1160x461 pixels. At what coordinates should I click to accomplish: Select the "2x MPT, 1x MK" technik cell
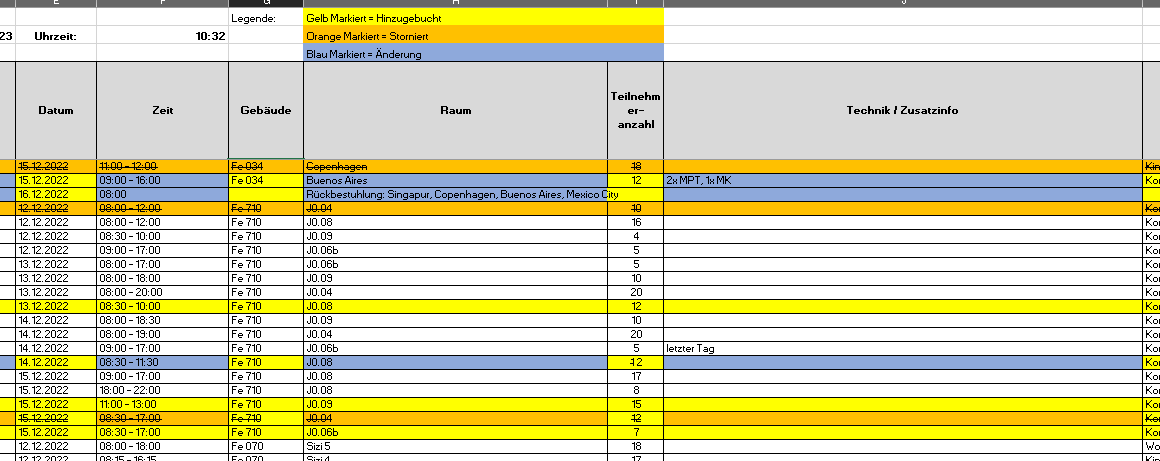coord(902,180)
